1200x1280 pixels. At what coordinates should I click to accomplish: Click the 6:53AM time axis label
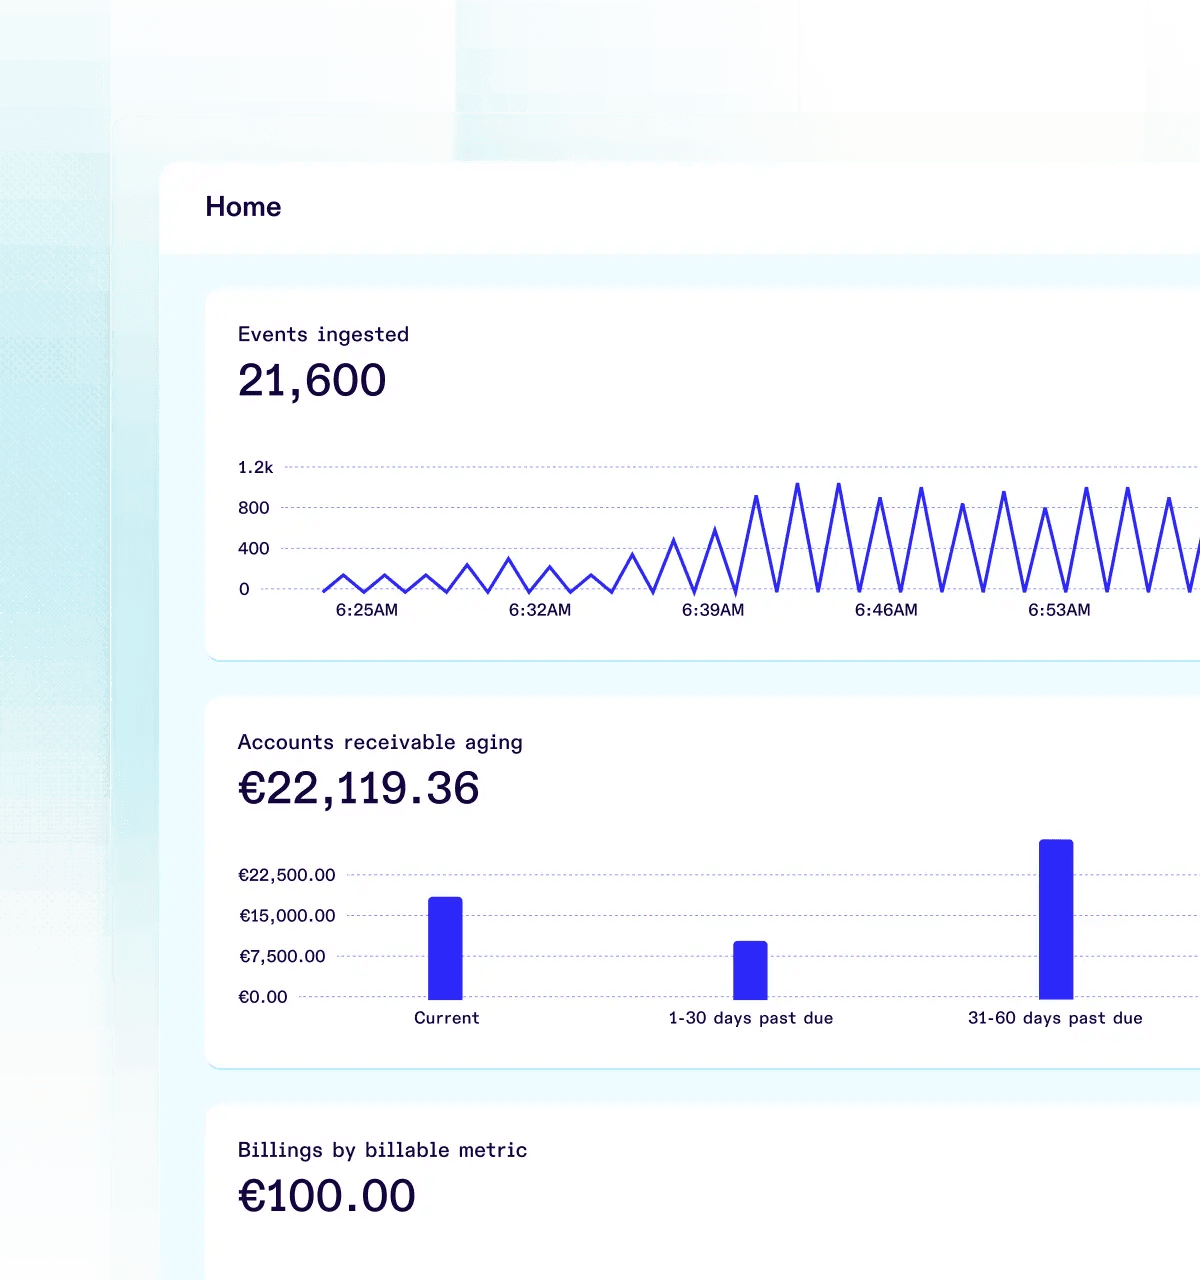[1059, 610]
